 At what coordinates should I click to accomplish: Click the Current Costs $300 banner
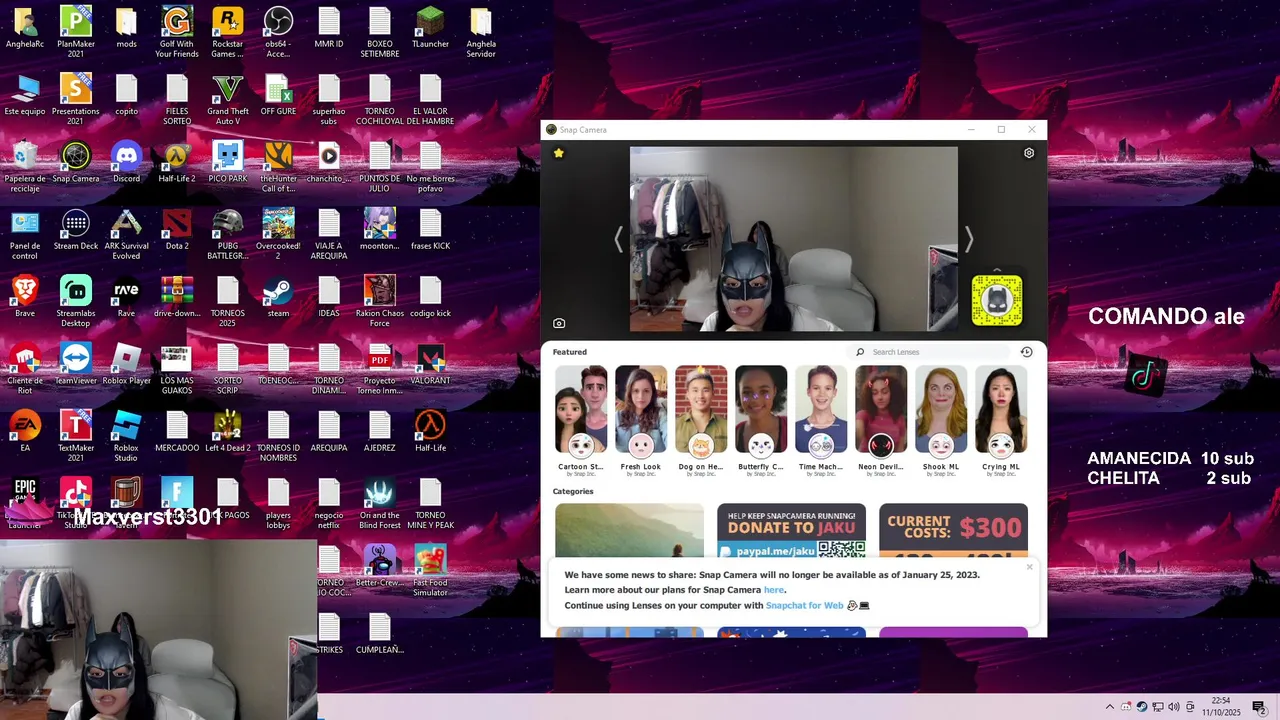953,531
